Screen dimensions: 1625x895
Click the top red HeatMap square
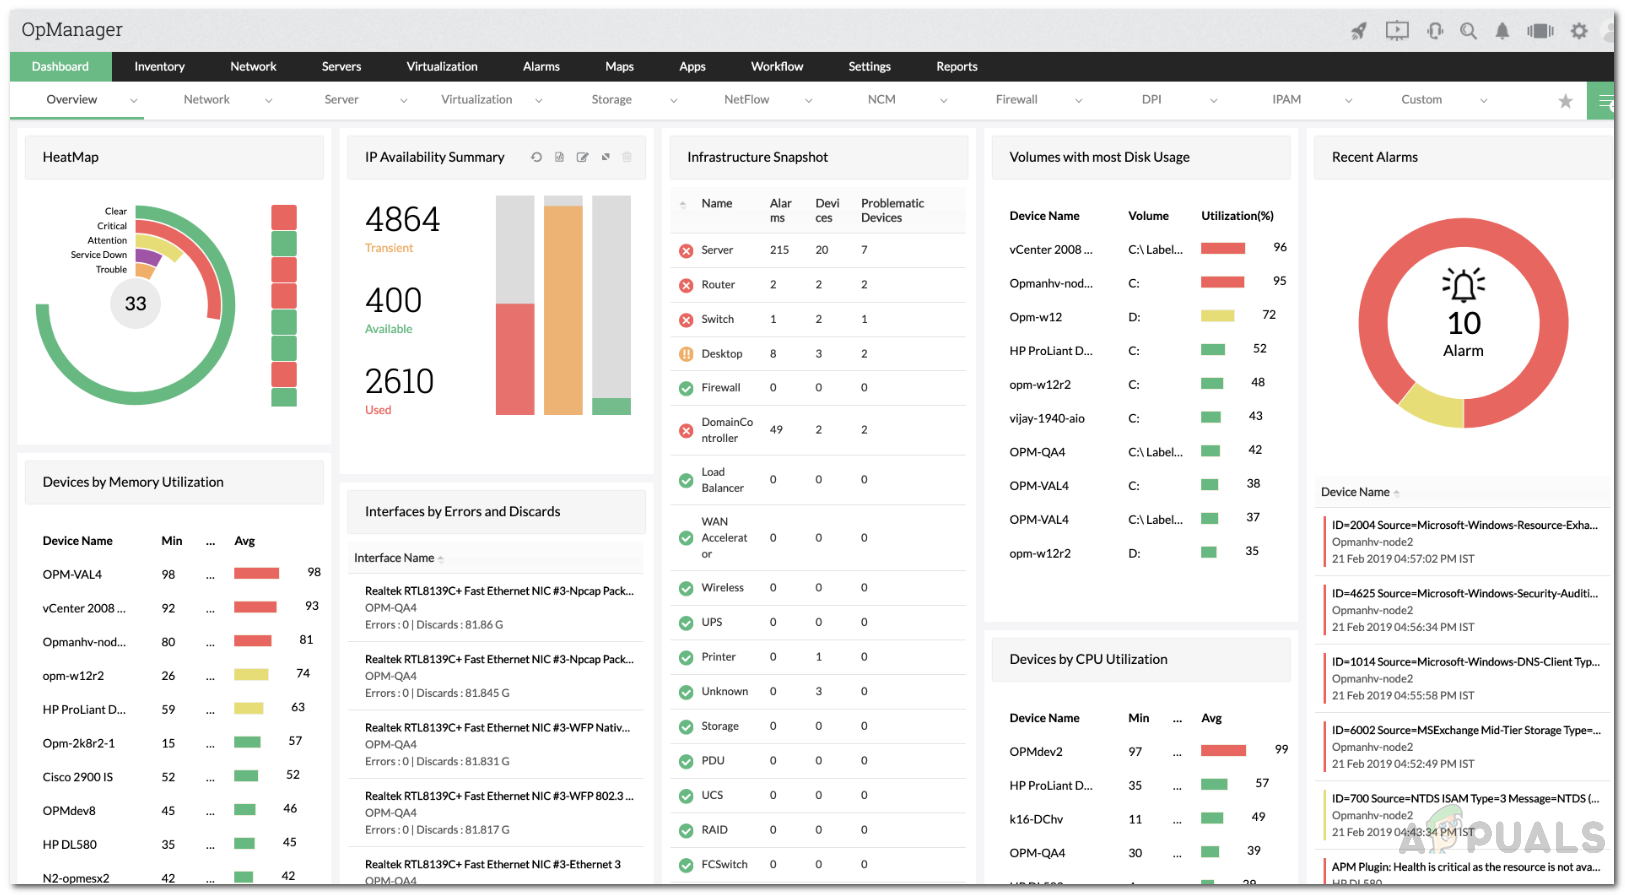point(284,217)
